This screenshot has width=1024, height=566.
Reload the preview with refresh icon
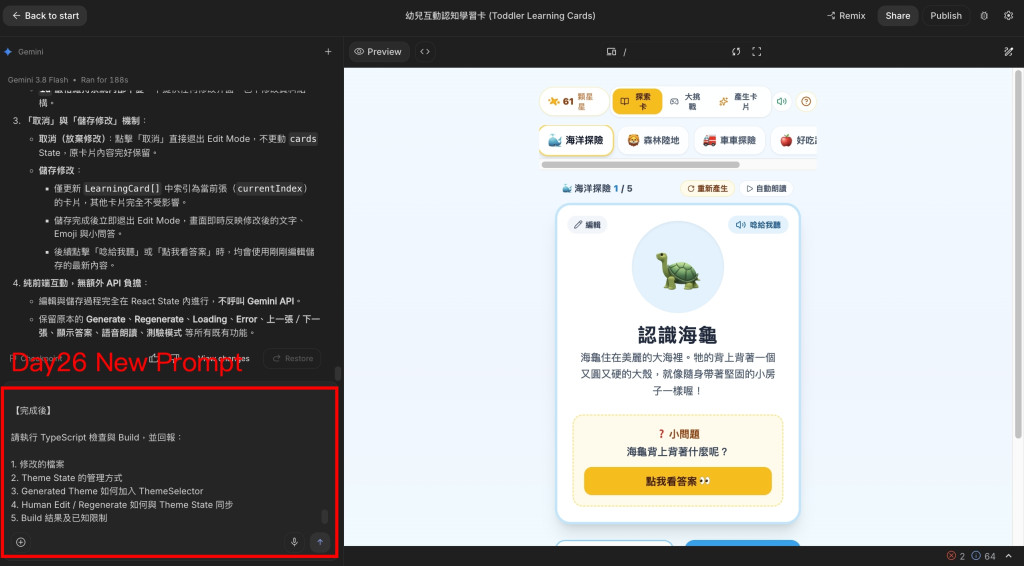(736, 52)
